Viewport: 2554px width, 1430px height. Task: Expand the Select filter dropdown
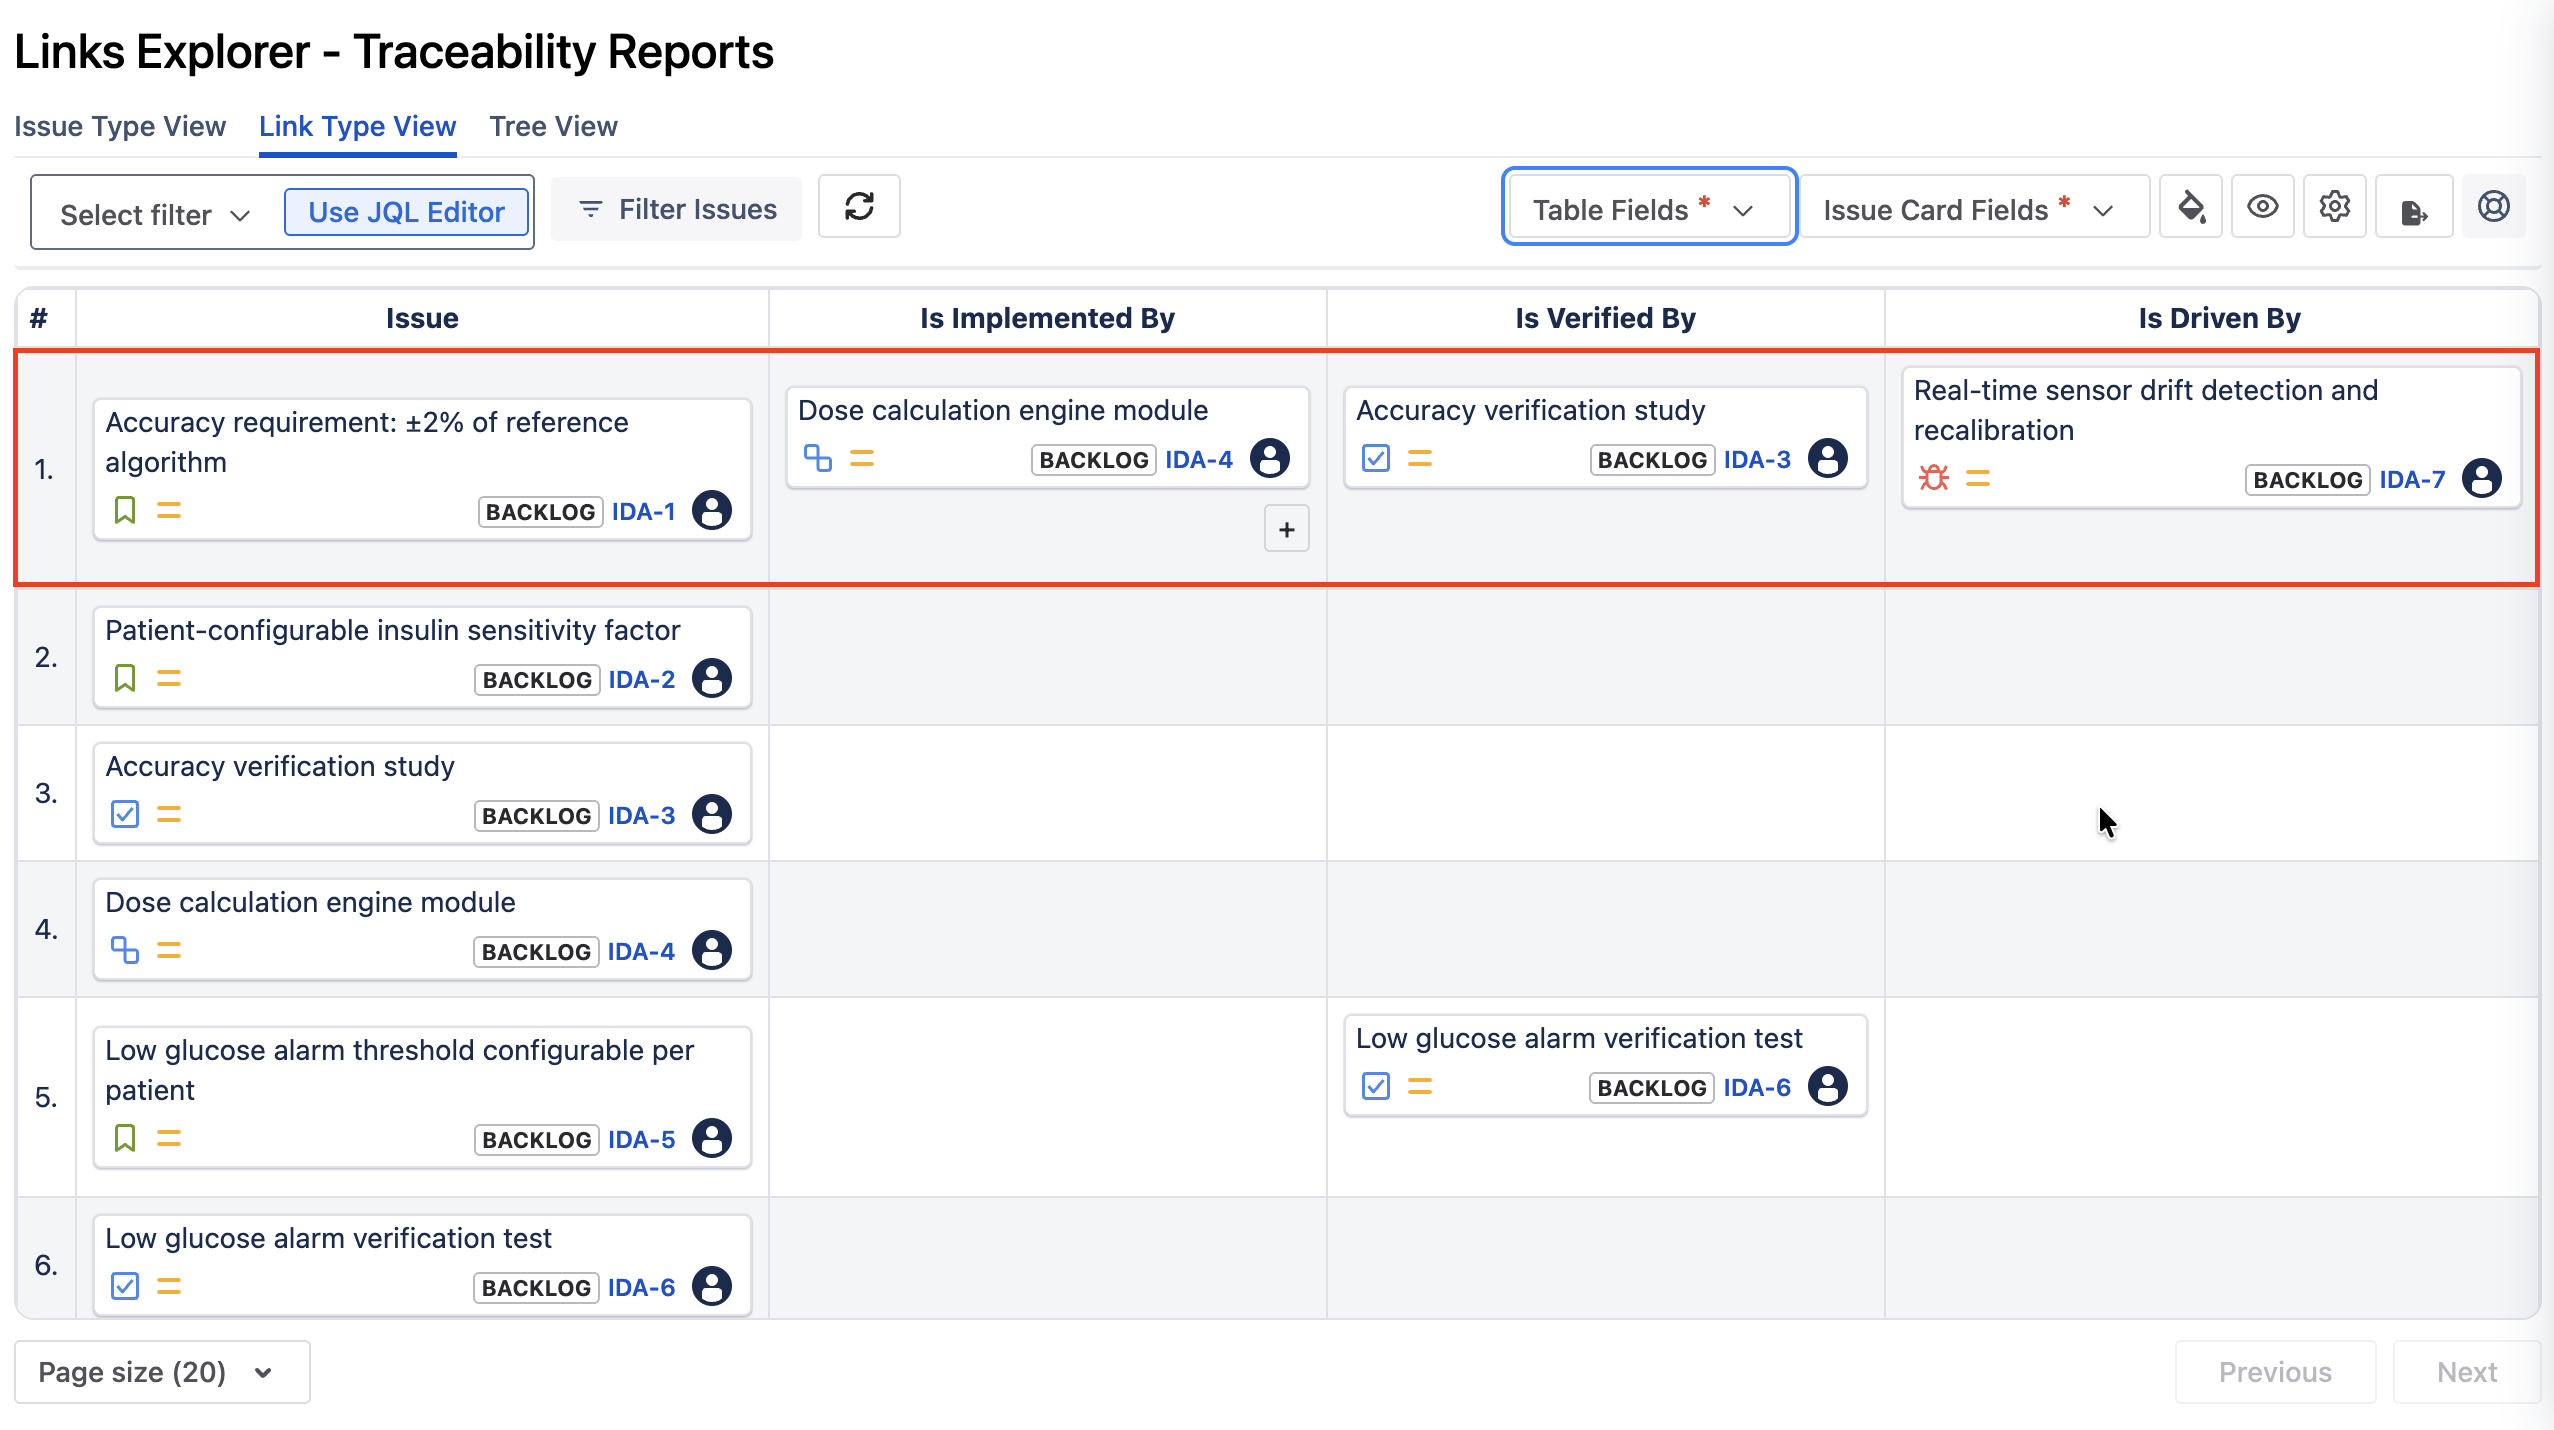click(154, 215)
